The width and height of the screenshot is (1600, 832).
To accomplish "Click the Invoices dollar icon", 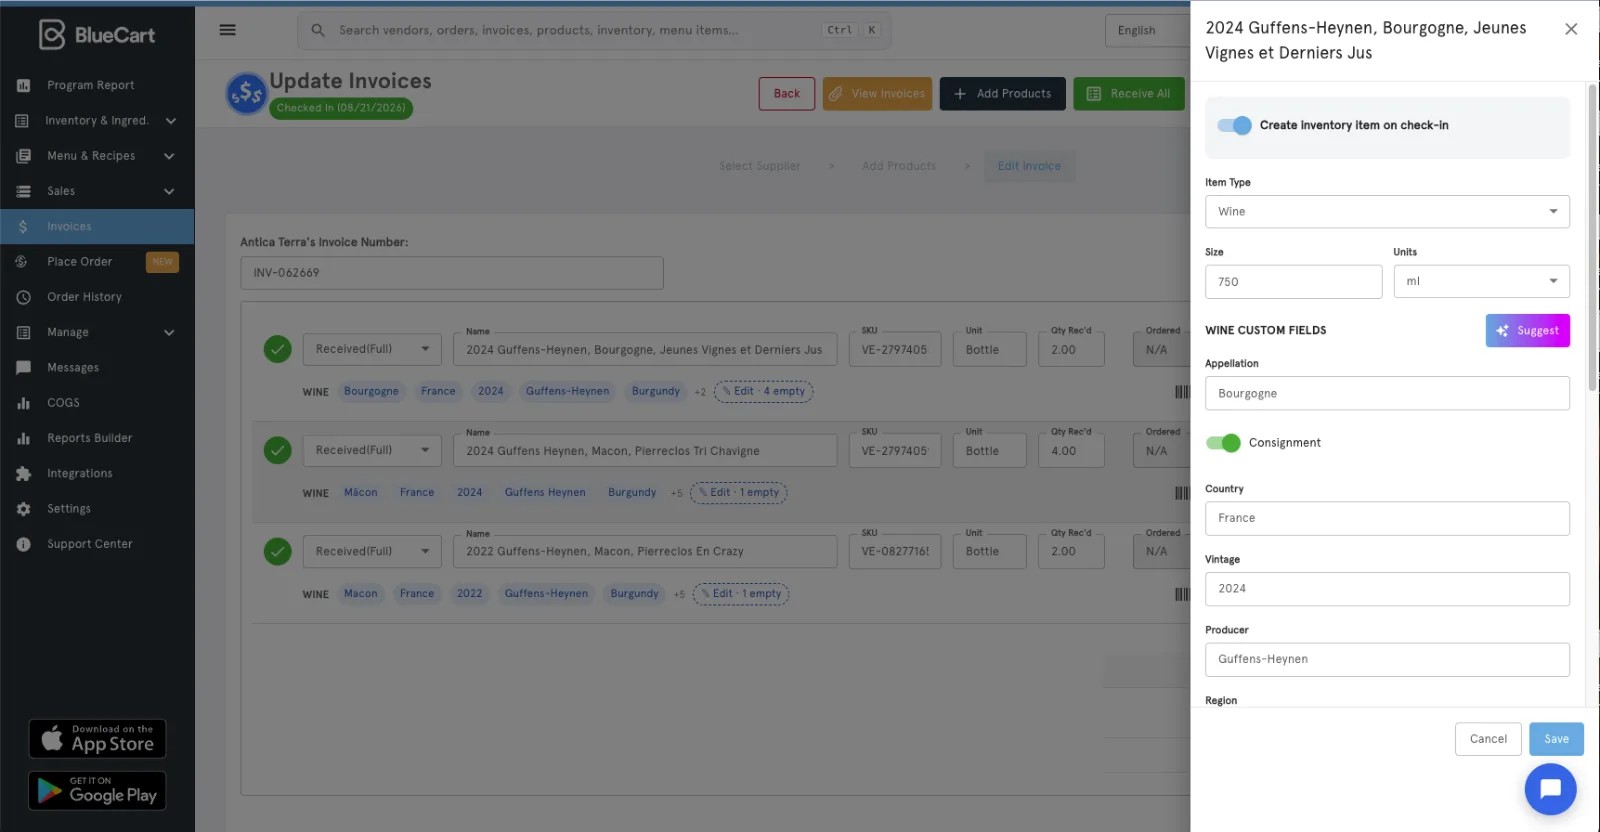I will coord(23,227).
